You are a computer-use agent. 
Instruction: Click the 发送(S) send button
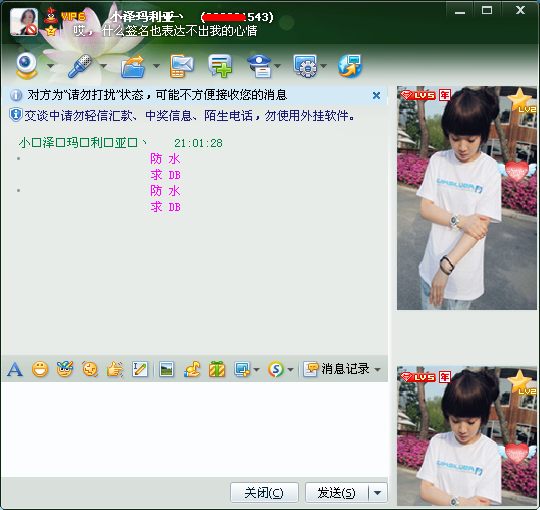tap(336, 493)
